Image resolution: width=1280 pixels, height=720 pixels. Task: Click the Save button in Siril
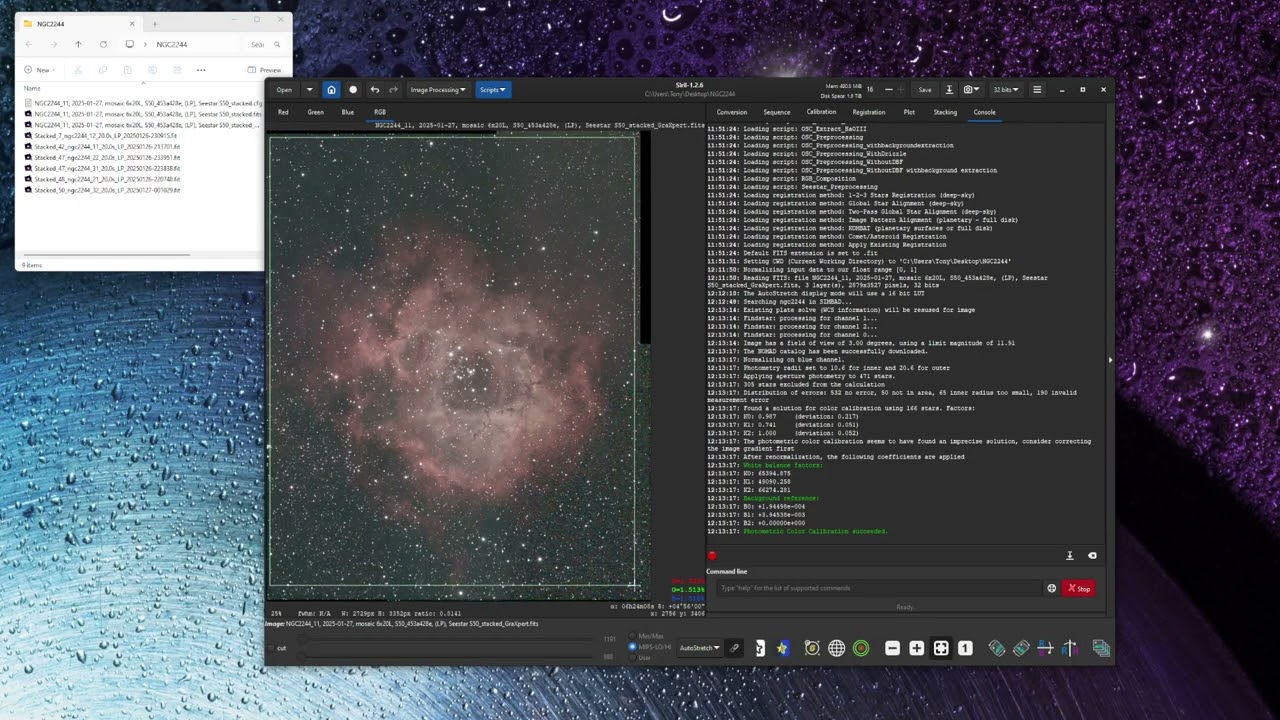click(925, 90)
